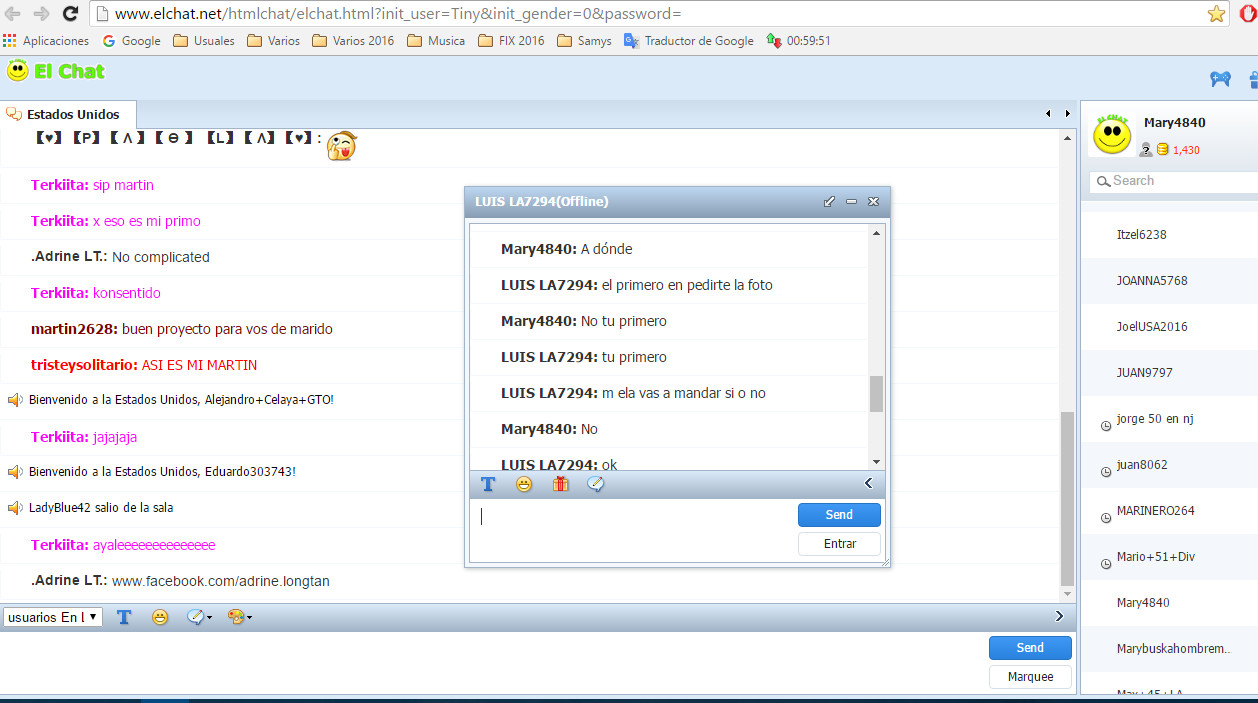Click the speech bubble pencil icon in private chat
This screenshot has height=703, width=1258.
pos(595,484)
